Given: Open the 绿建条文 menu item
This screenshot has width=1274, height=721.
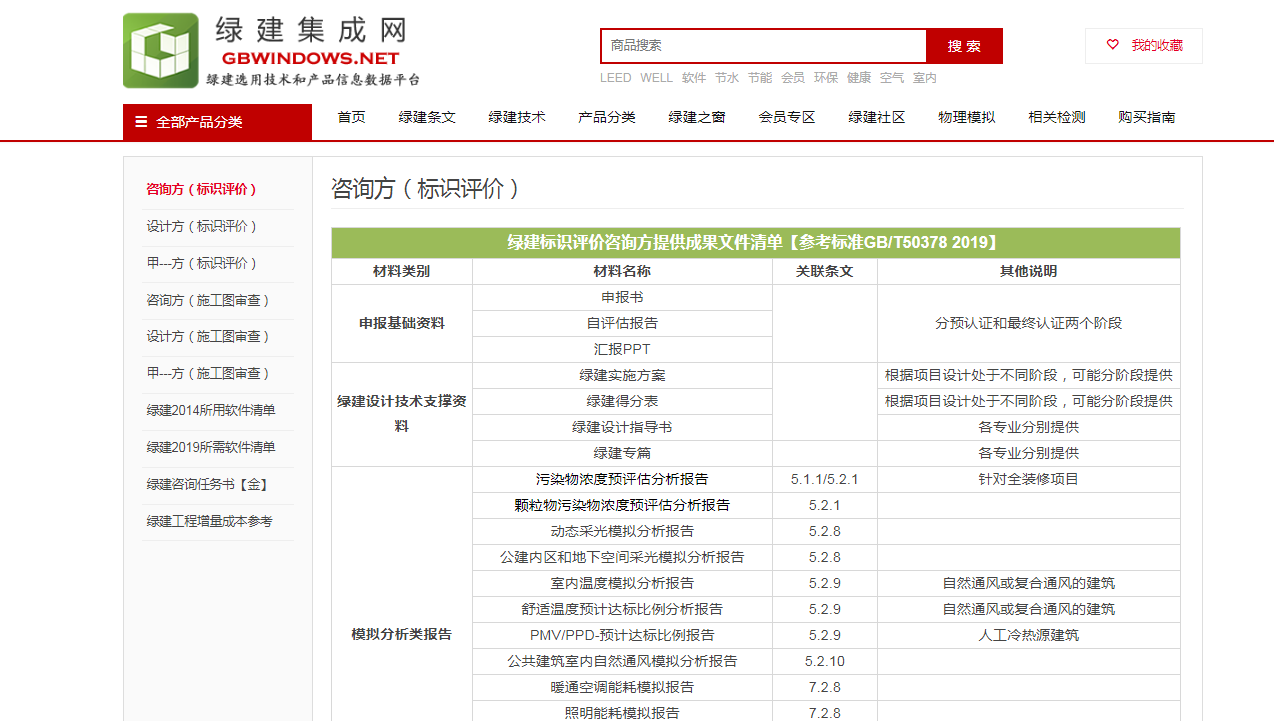Looking at the screenshot, I should (x=427, y=117).
